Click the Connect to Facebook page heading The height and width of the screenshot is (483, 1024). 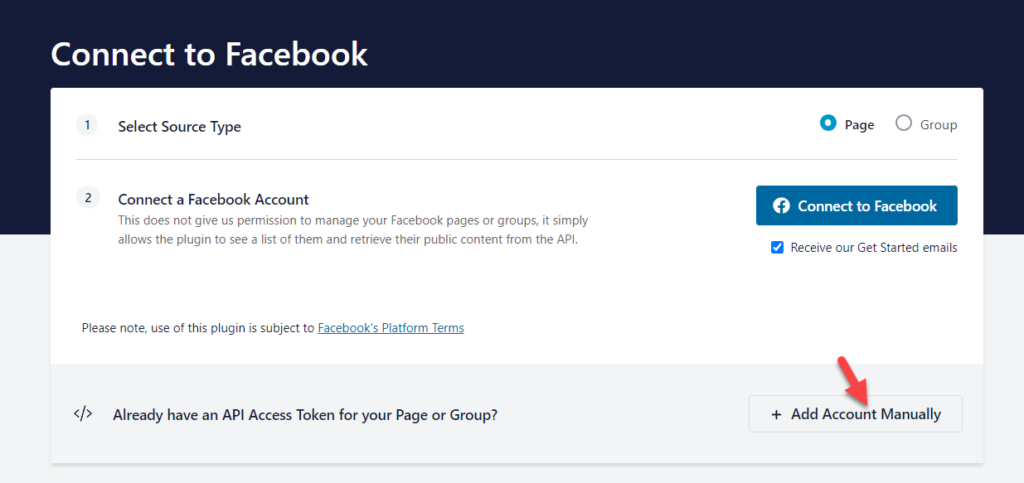point(209,55)
